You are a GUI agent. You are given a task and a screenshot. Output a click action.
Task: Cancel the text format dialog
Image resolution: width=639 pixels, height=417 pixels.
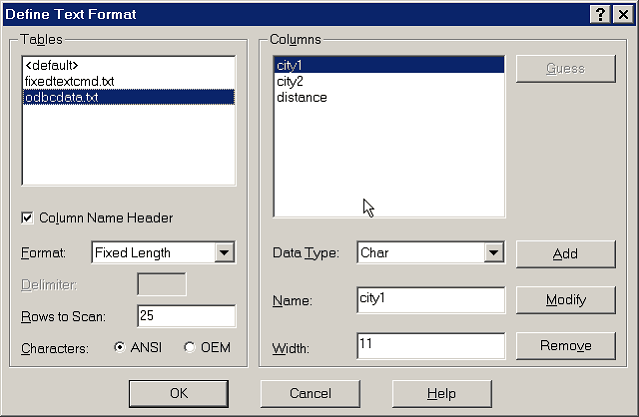point(310,393)
